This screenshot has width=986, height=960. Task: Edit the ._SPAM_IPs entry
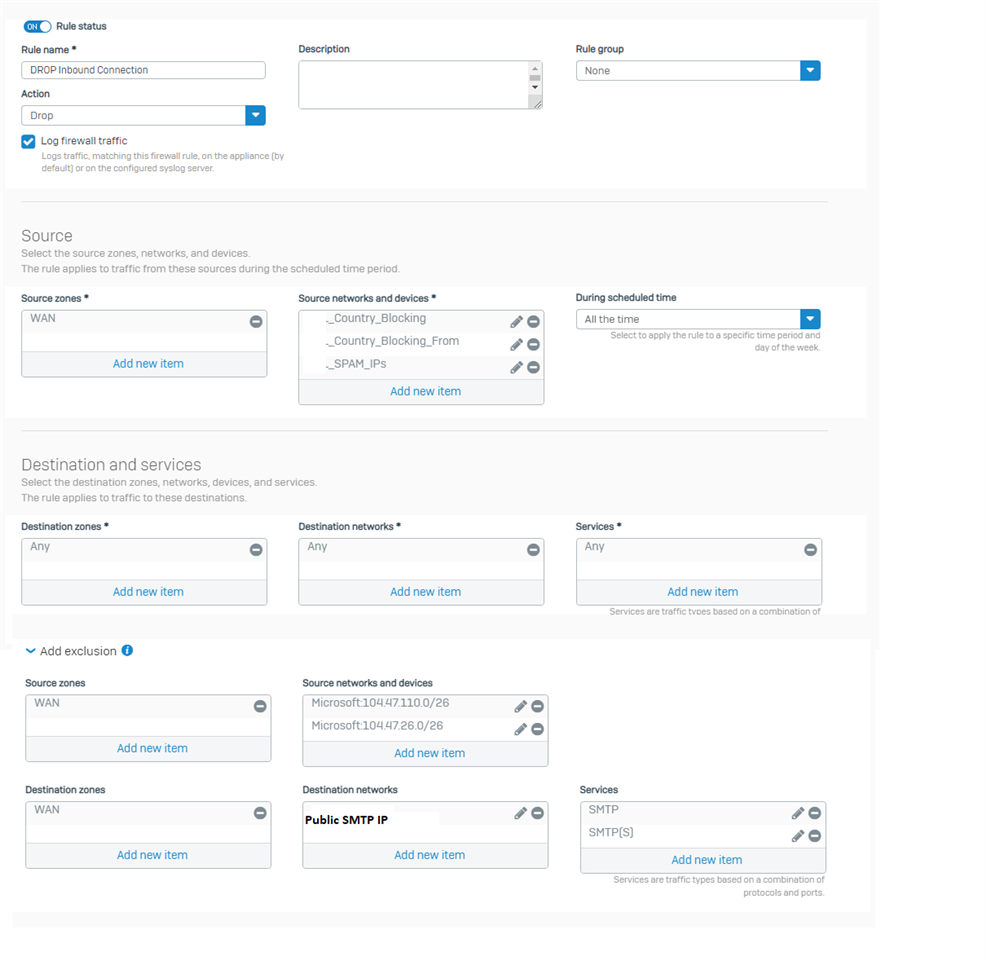(516, 367)
